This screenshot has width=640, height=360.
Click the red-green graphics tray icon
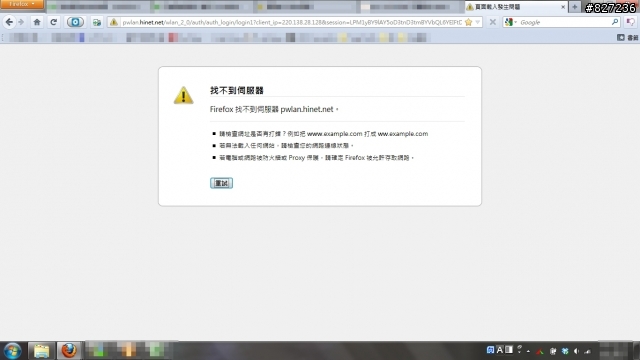click(540, 351)
